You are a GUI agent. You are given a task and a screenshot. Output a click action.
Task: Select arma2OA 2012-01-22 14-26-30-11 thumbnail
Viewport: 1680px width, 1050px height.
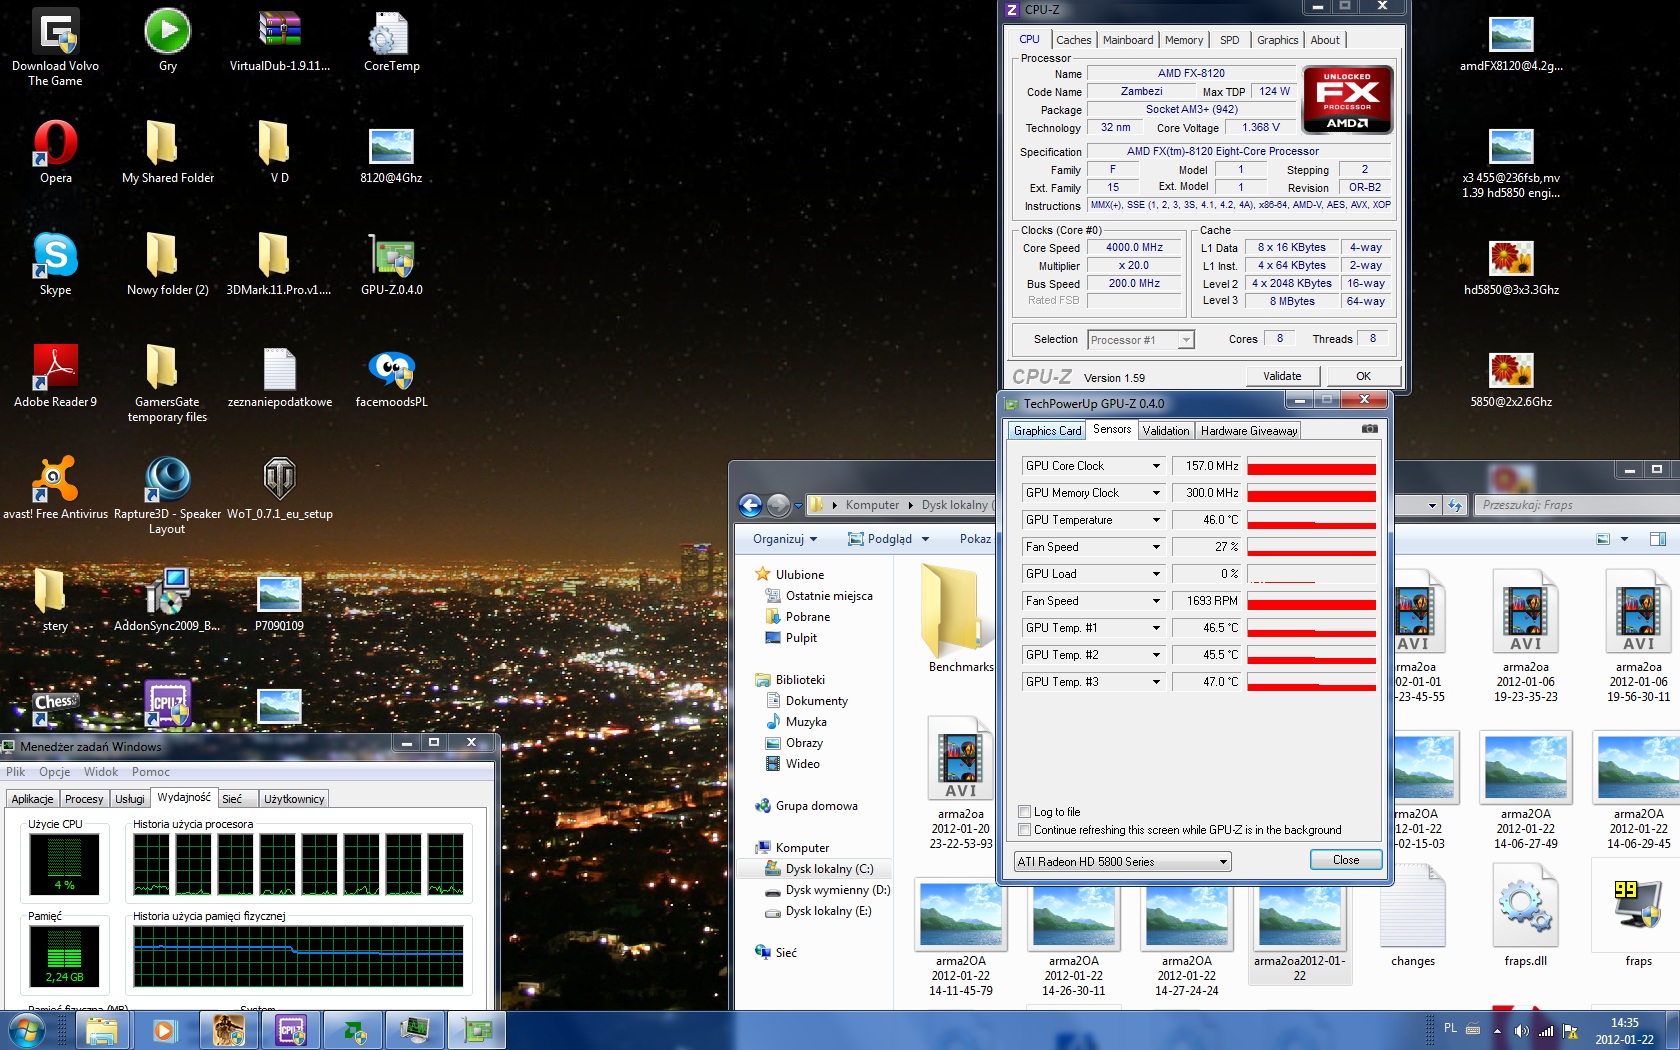1074,940
